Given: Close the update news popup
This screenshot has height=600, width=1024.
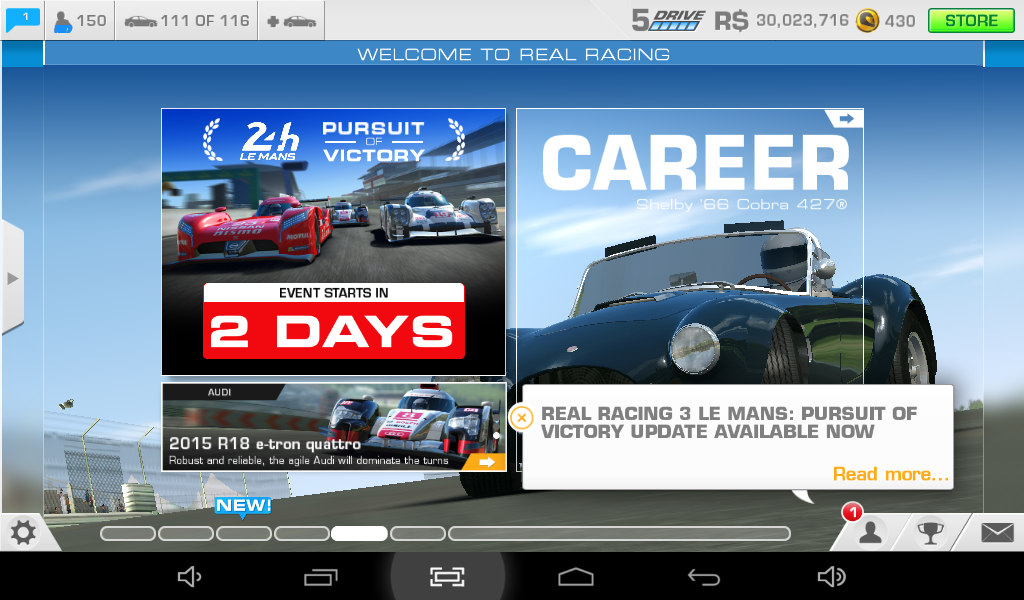Looking at the screenshot, I should coord(521,417).
